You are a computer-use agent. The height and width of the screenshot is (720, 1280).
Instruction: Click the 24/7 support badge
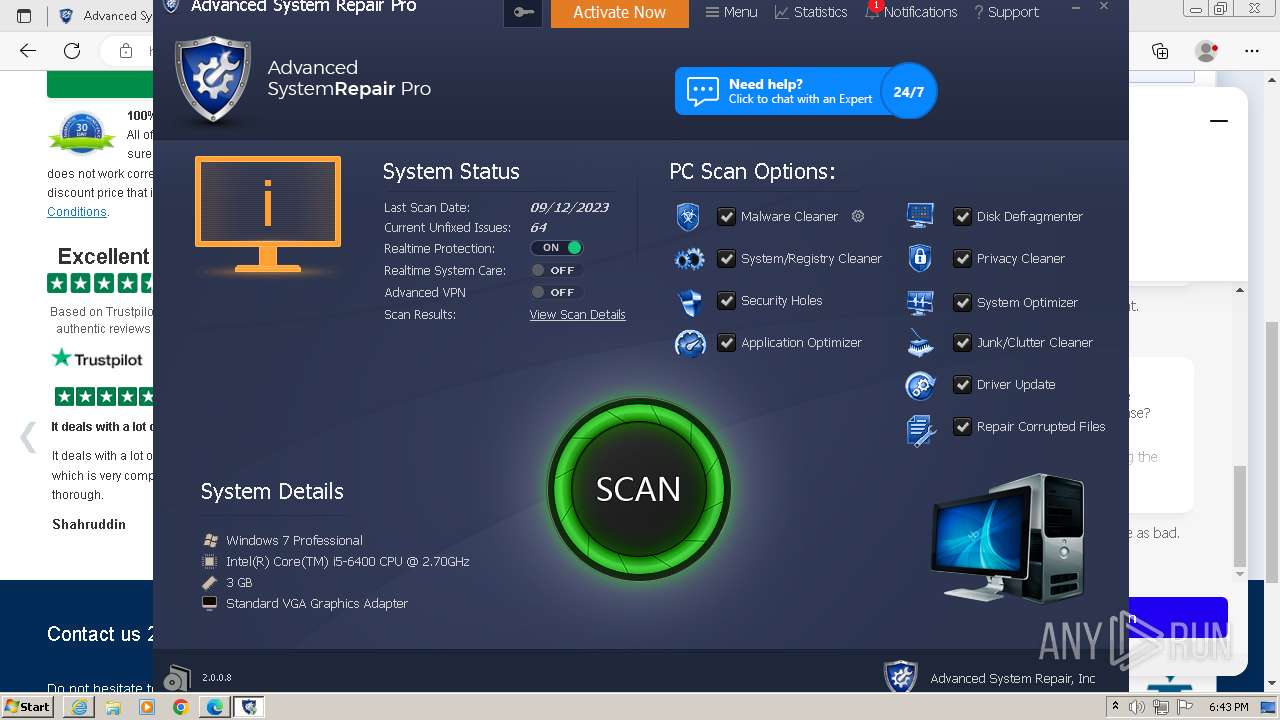pos(908,91)
